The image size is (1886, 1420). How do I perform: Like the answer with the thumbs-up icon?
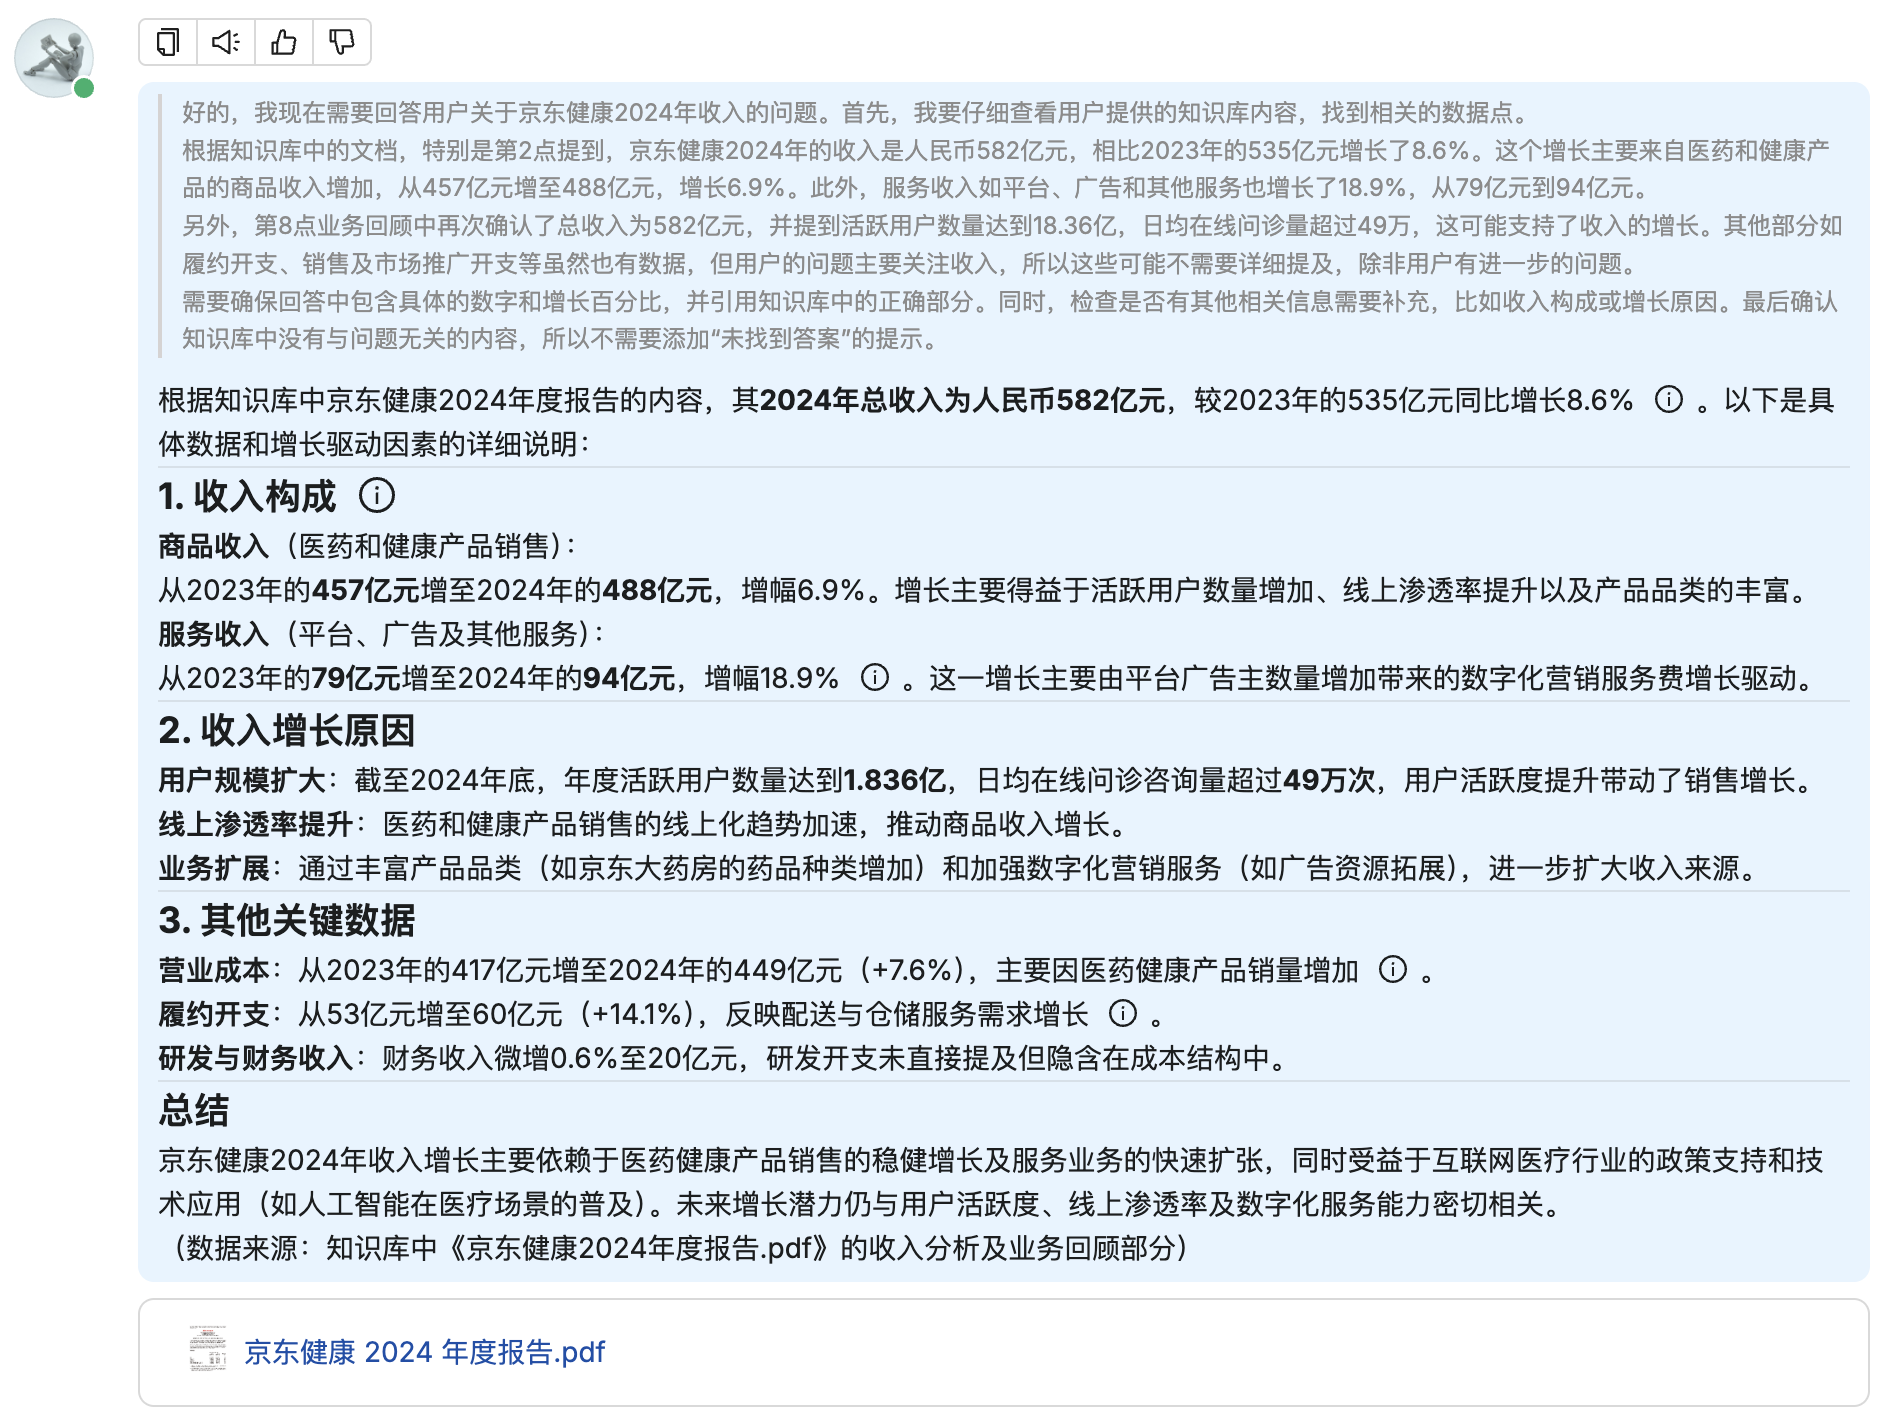(x=284, y=42)
